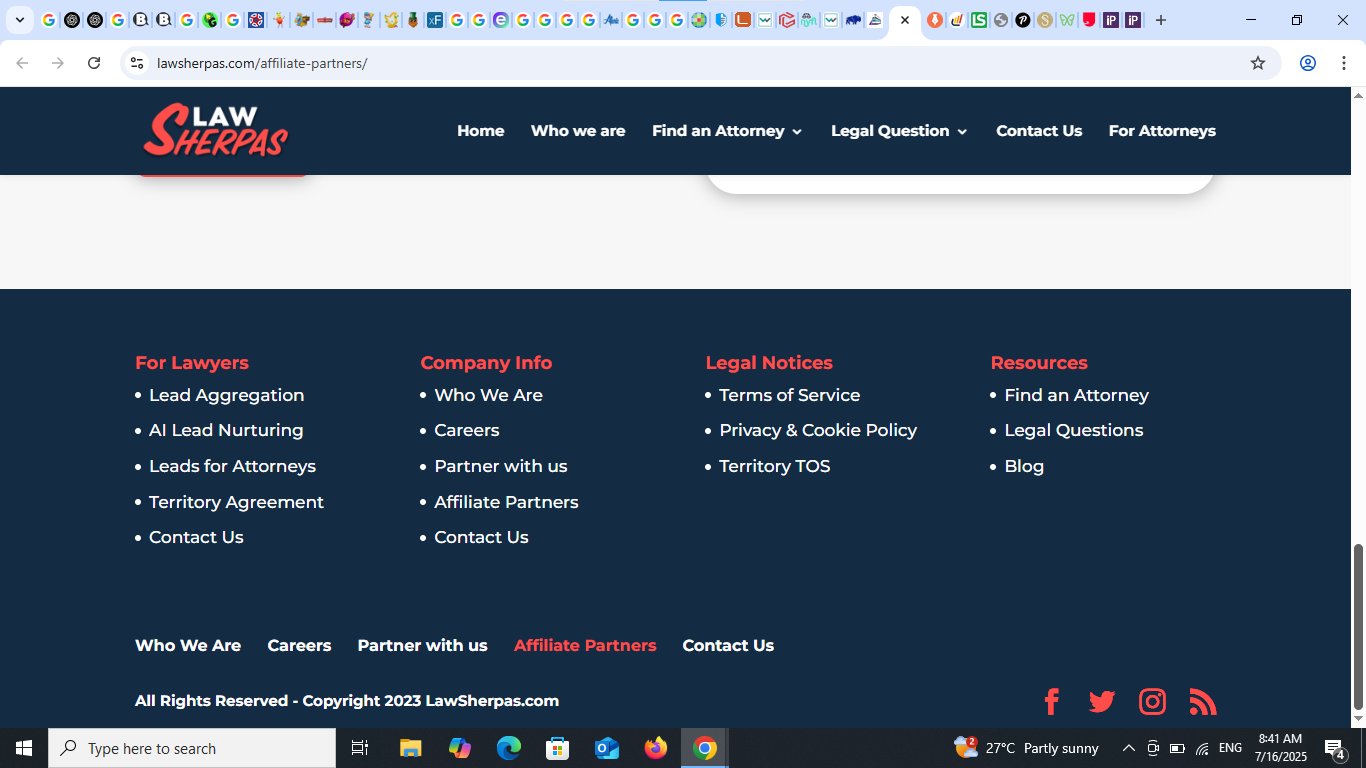View site information icon in address bar
1366x768 pixels.
click(x=137, y=63)
